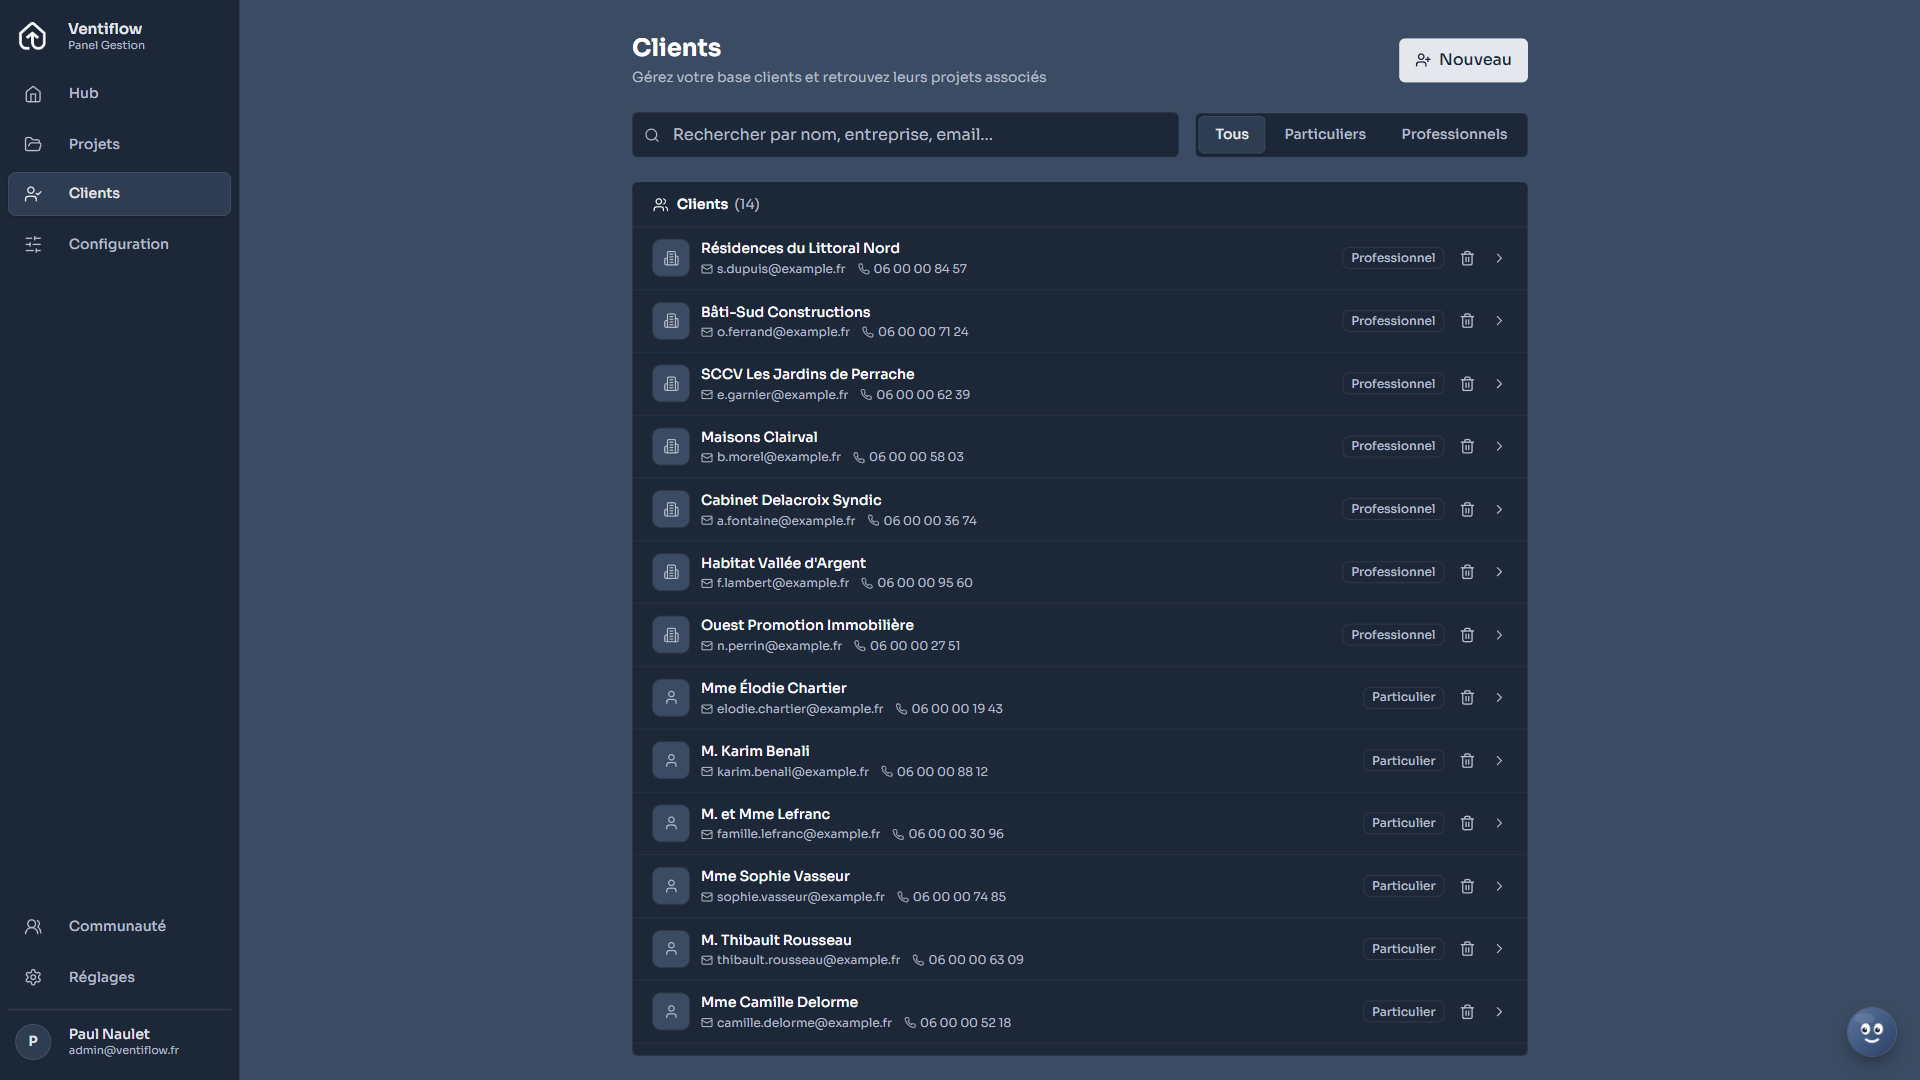Click the Cabinet Delacroix Syndic name
This screenshot has width=1920, height=1080.
click(791, 500)
